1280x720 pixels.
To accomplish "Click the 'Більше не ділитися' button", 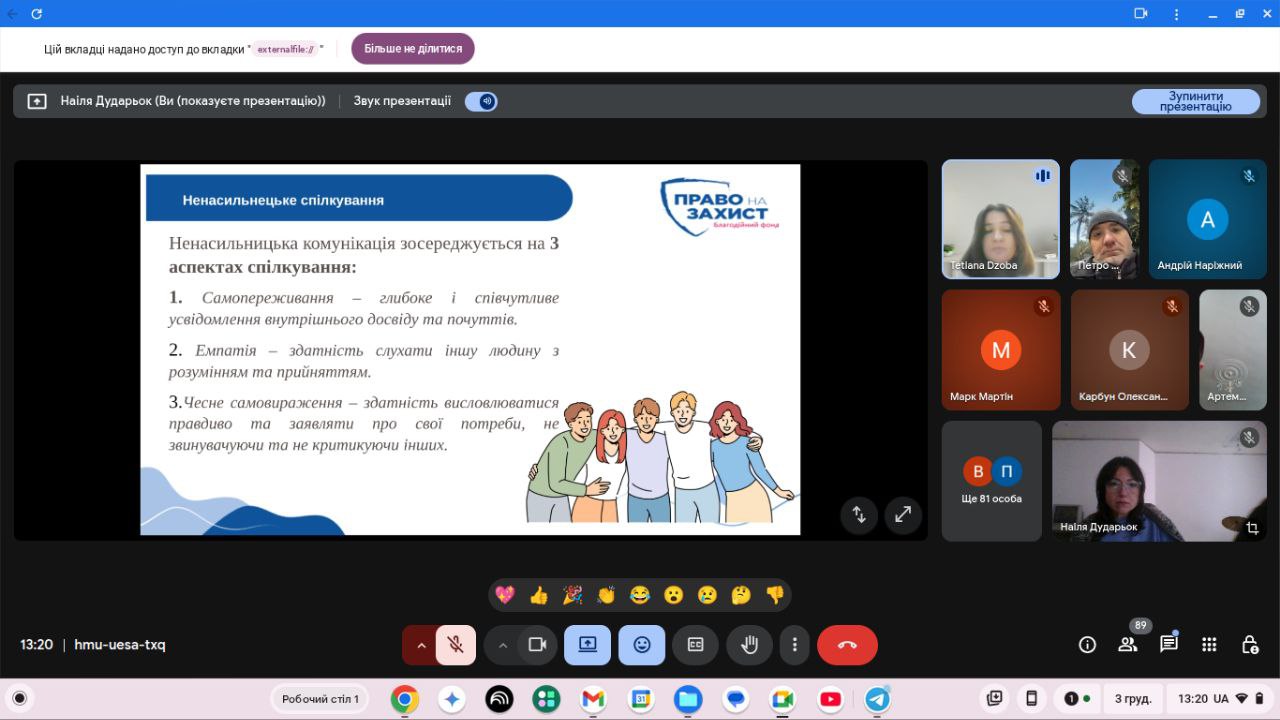I will 412,48.
